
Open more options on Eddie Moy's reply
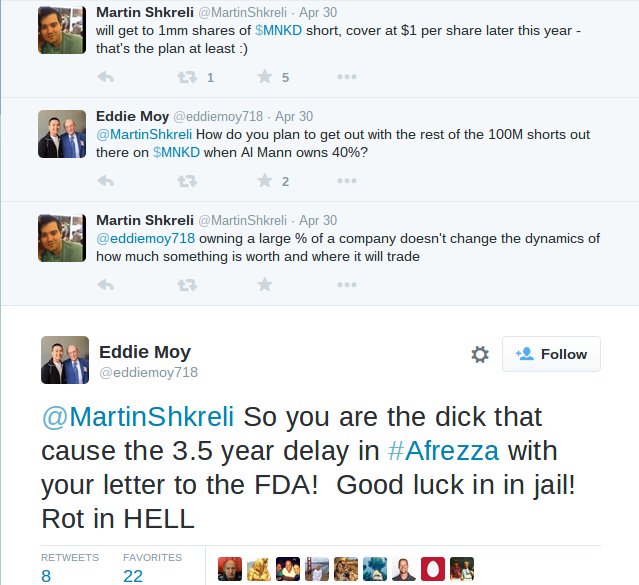[x=346, y=181]
